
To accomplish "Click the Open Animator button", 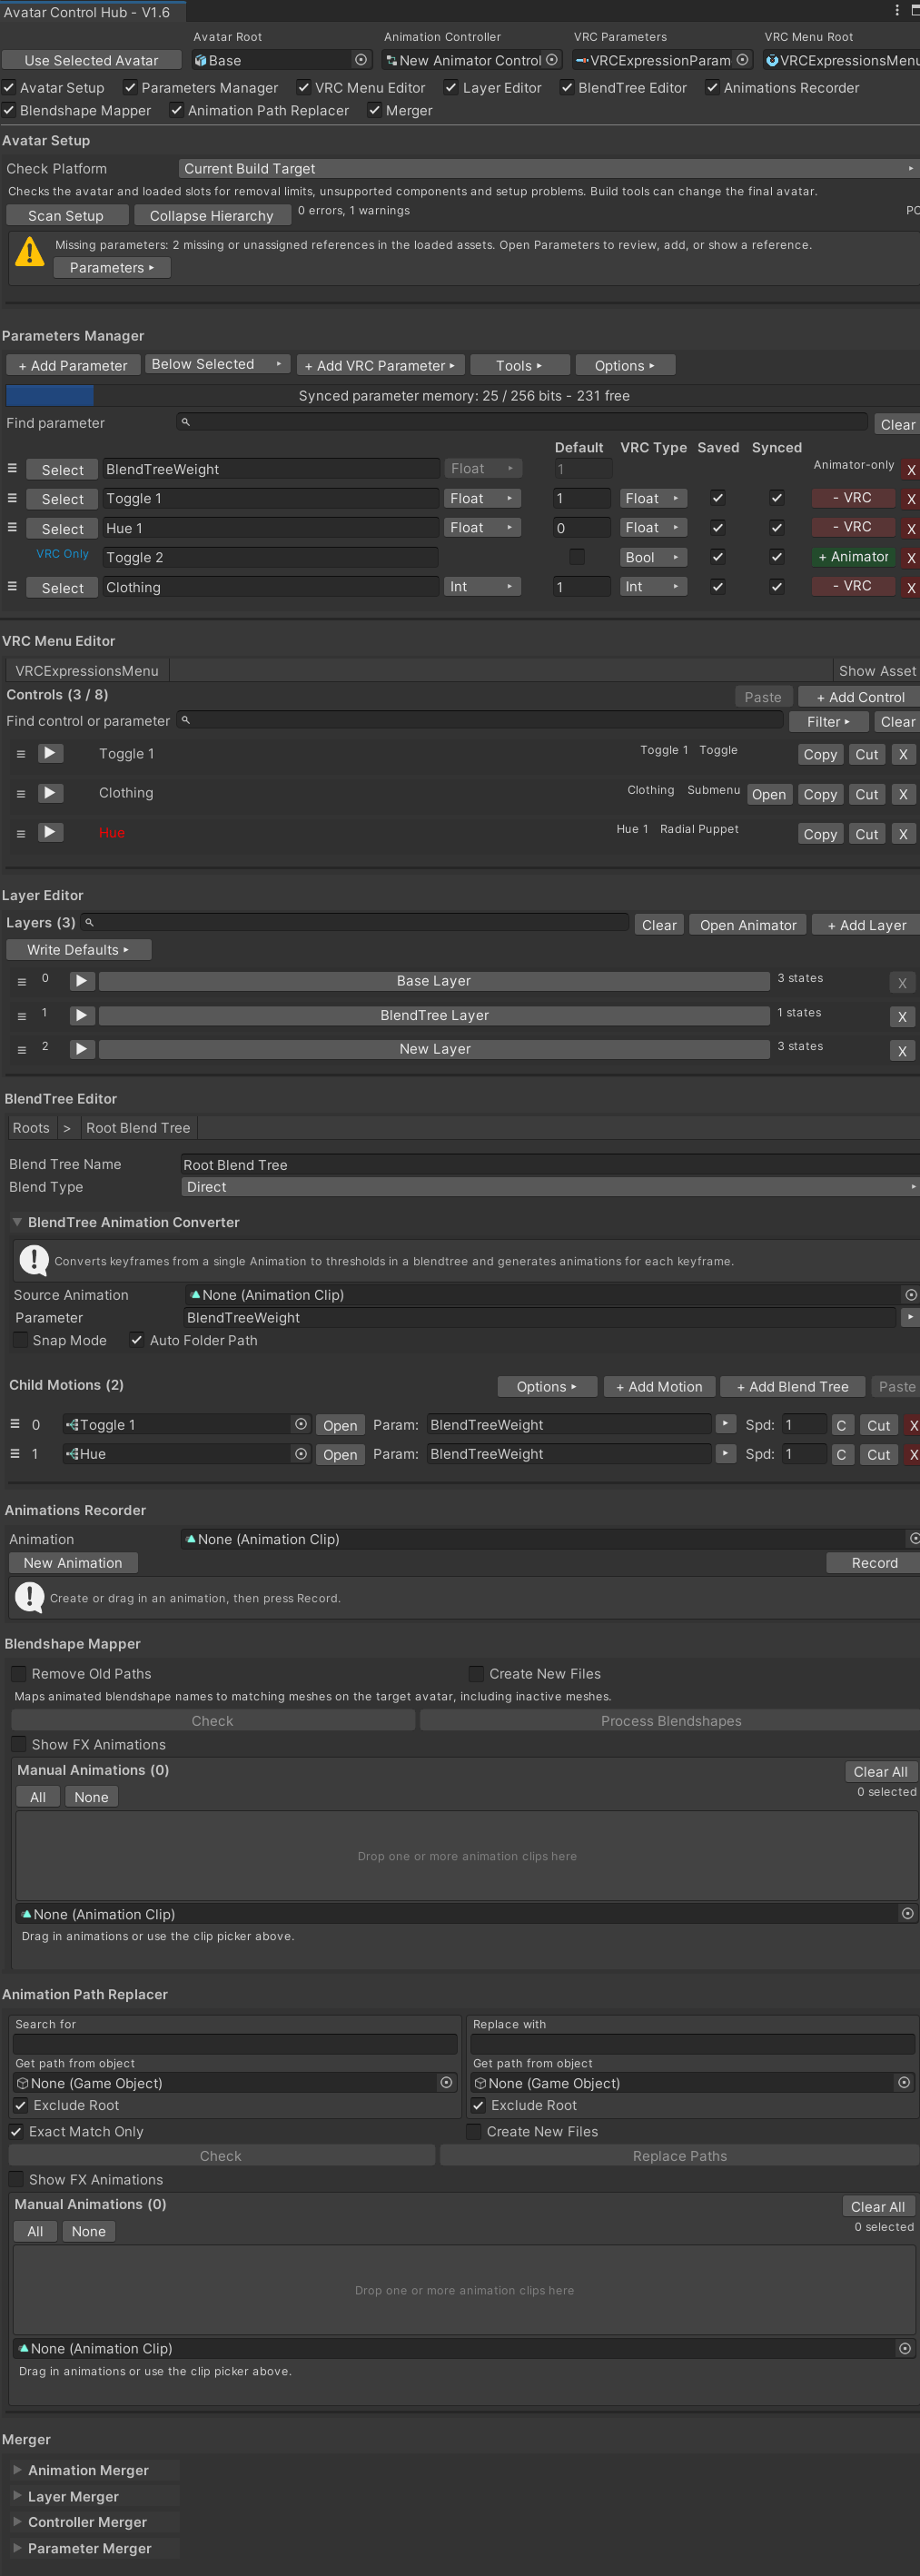I will pos(748,925).
